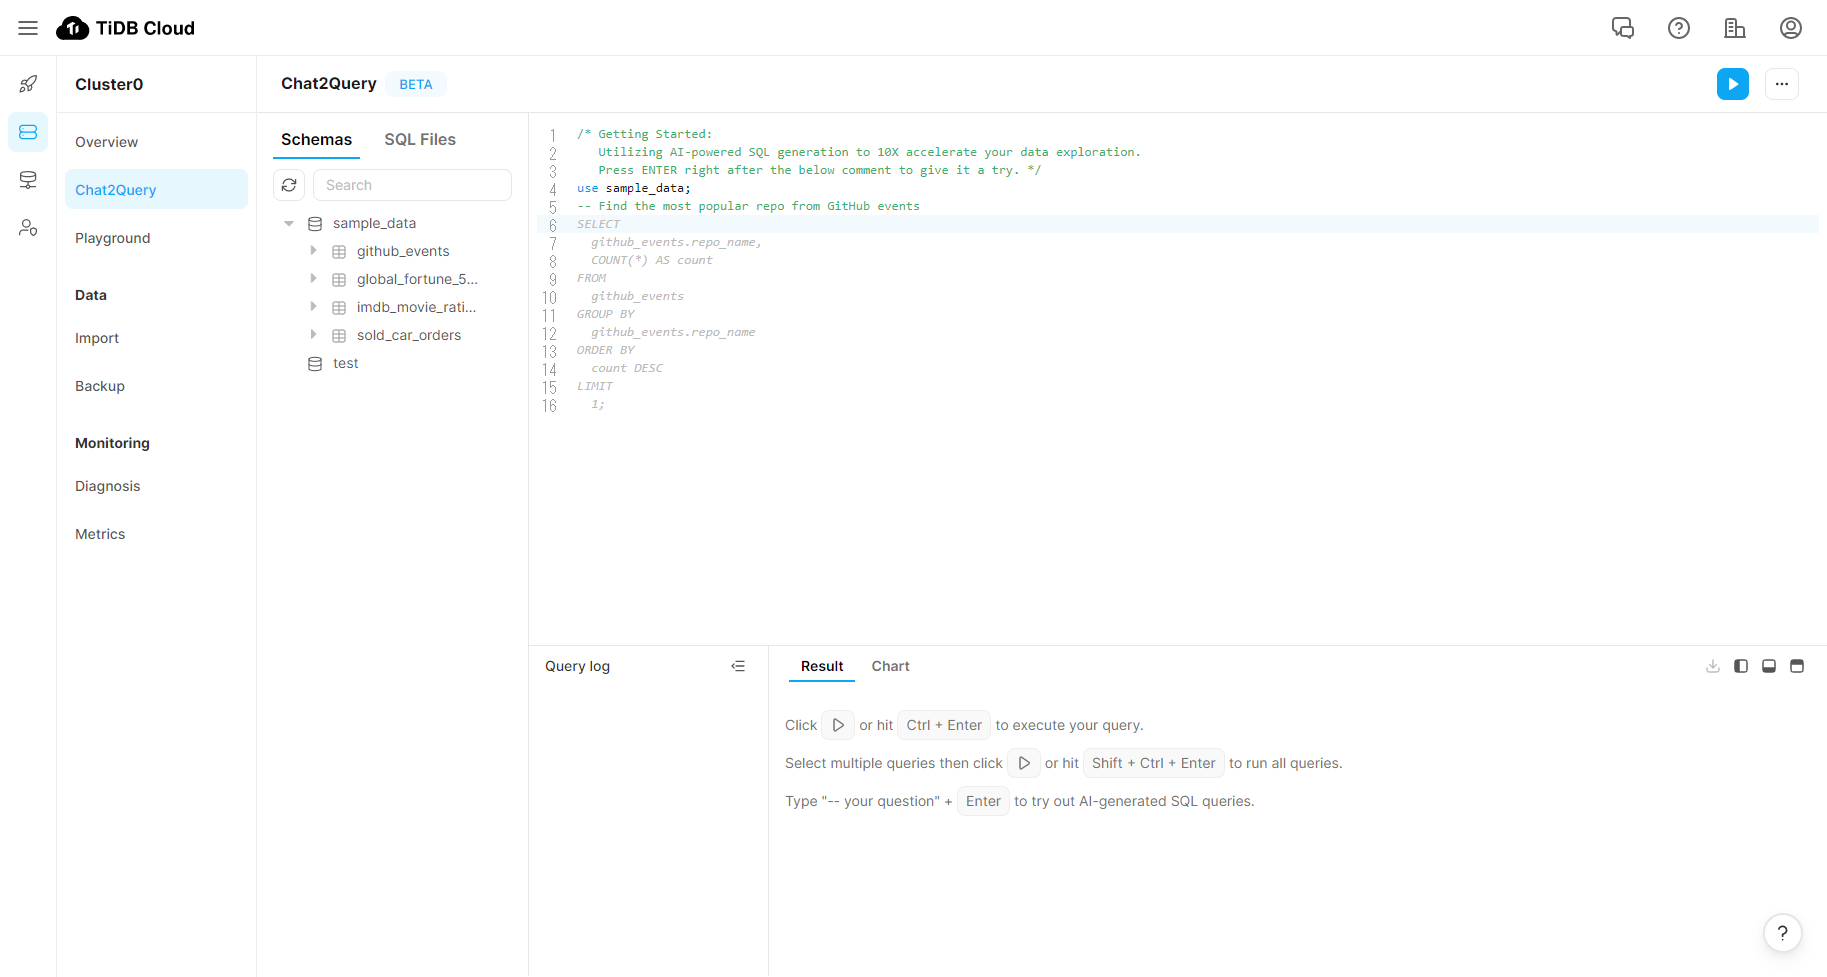Expand the global_fortune_5... table
Viewport: 1827px width, 977px height.
pyautogui.click(x=313, y=279)
